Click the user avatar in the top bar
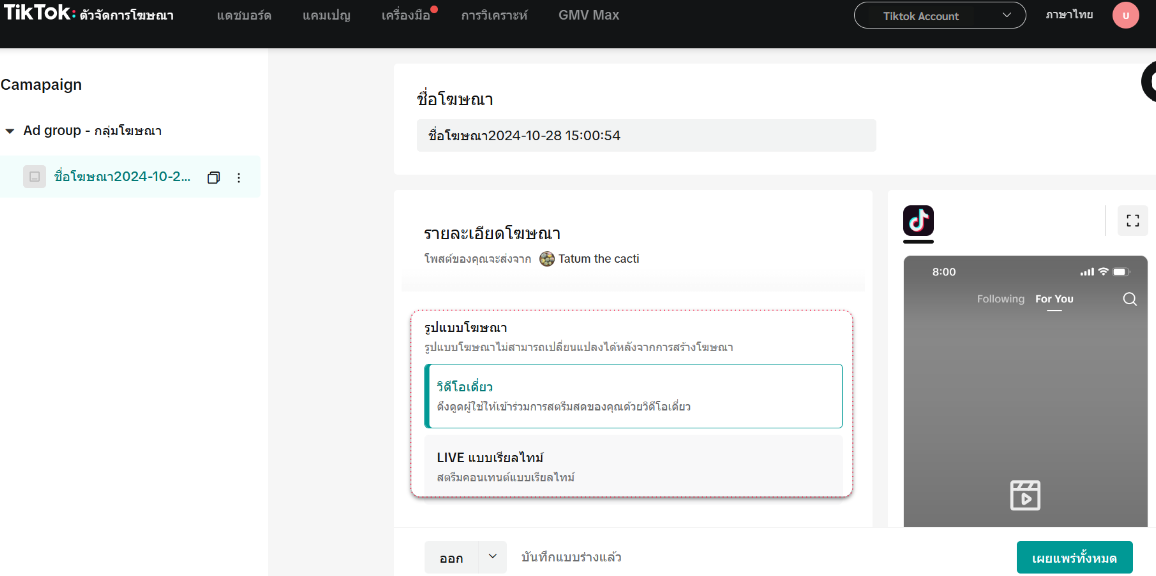The height and width of the screenshot is (576, 1156). (1125, 16)
